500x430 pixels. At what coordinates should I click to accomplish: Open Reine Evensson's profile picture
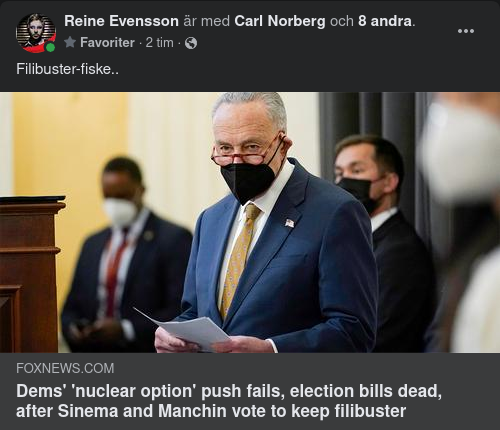[36, 33]
